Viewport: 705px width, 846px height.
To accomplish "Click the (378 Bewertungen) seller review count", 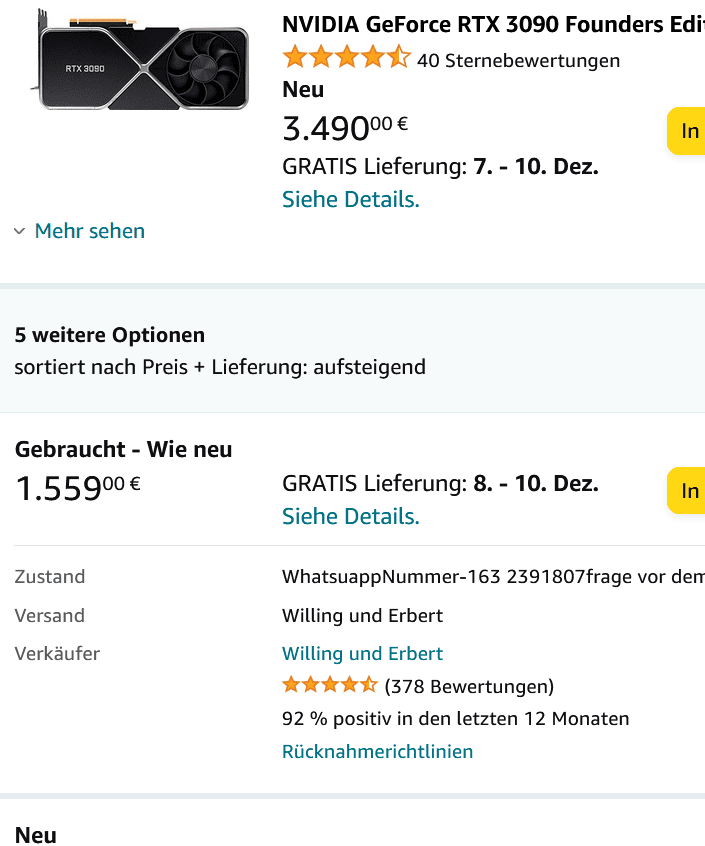I will [469, 687].
